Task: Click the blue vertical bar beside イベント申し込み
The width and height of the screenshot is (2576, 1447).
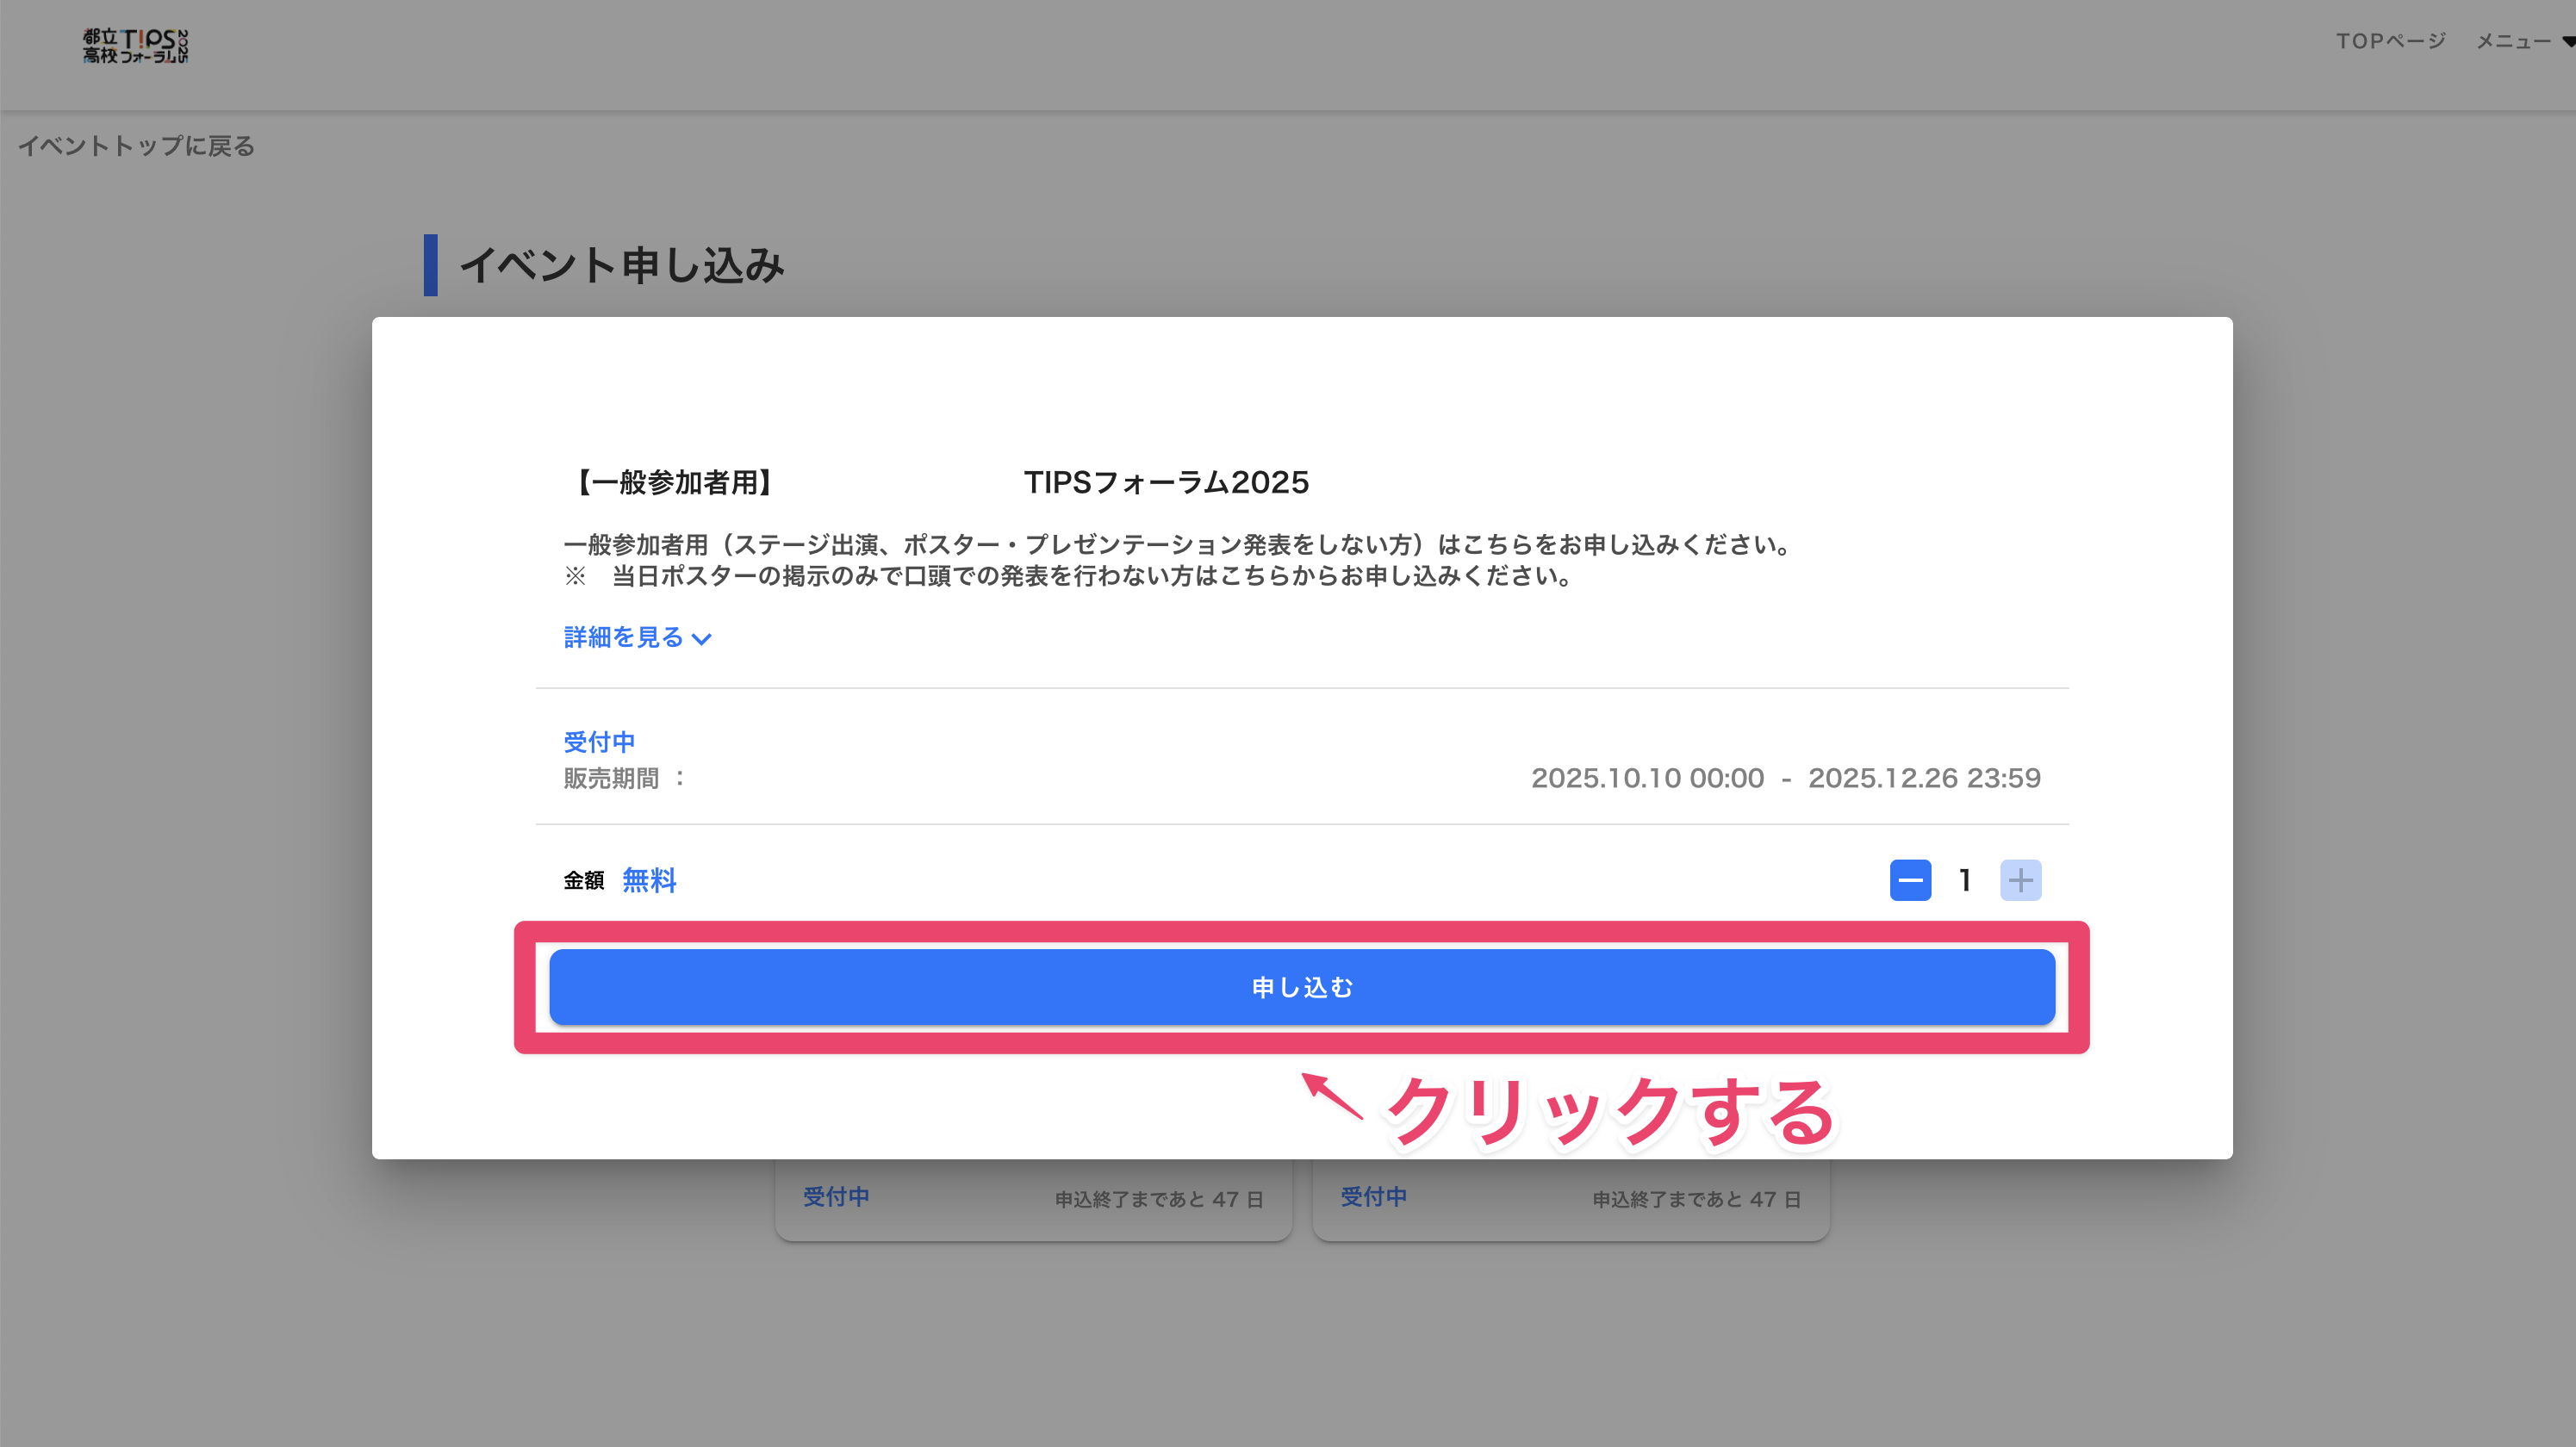Action: point(432,266)
